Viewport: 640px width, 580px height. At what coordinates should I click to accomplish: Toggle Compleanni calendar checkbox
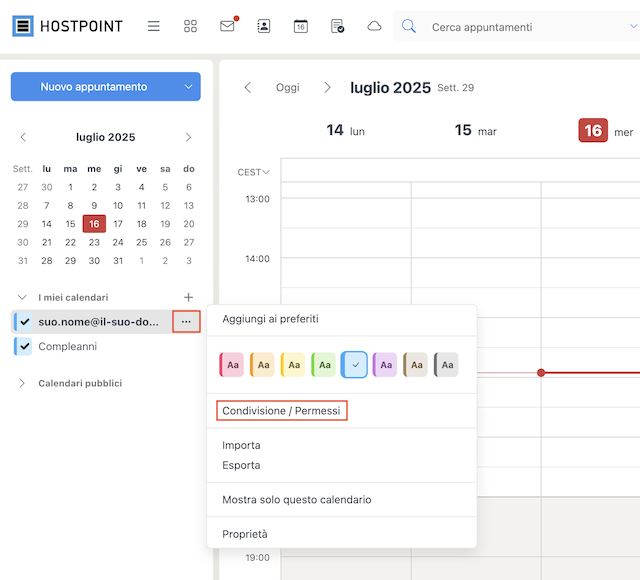(24, 346)
